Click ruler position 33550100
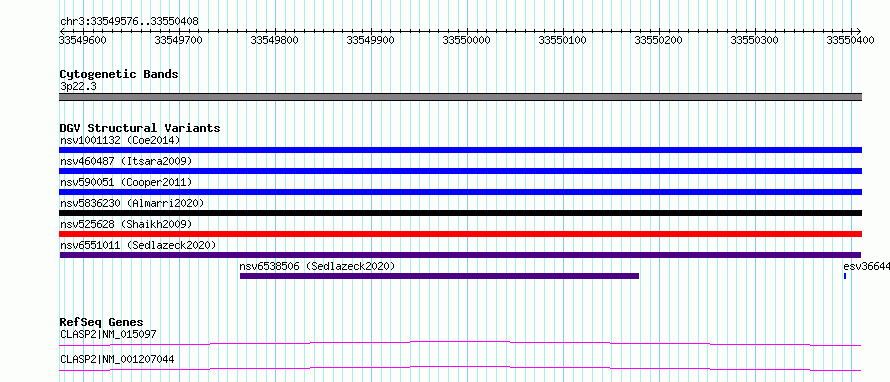The image size is (890, 382). click(x=562, y=40)
